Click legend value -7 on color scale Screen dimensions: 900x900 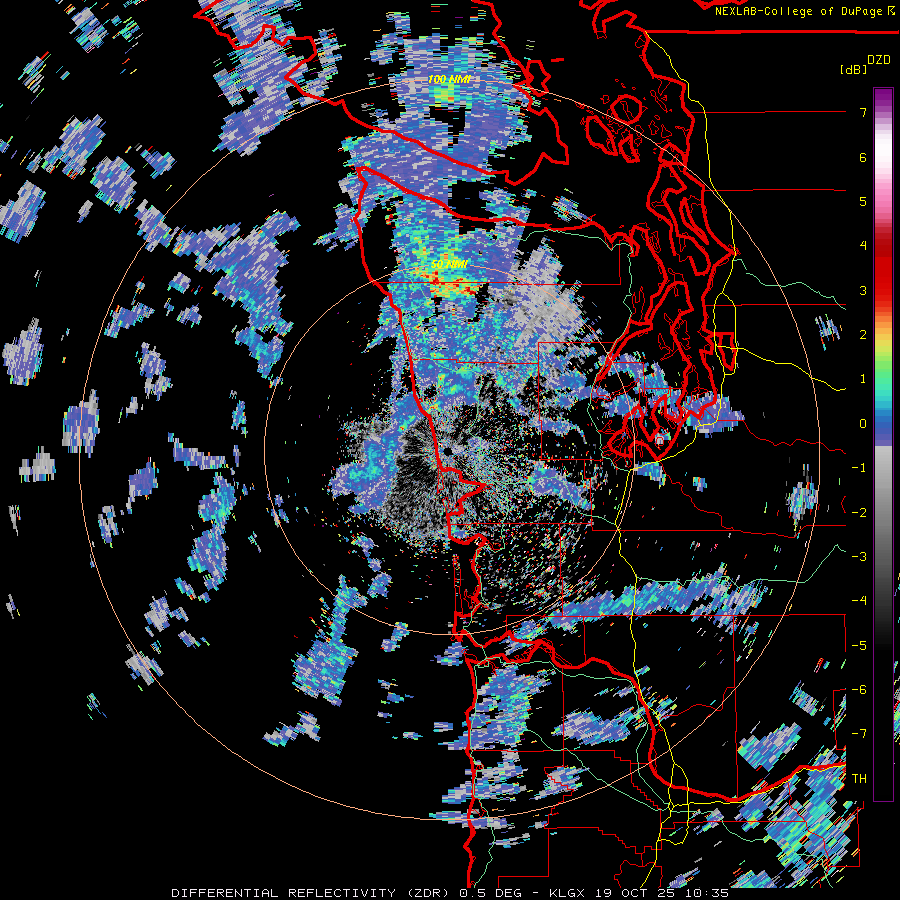click(859, 734)
